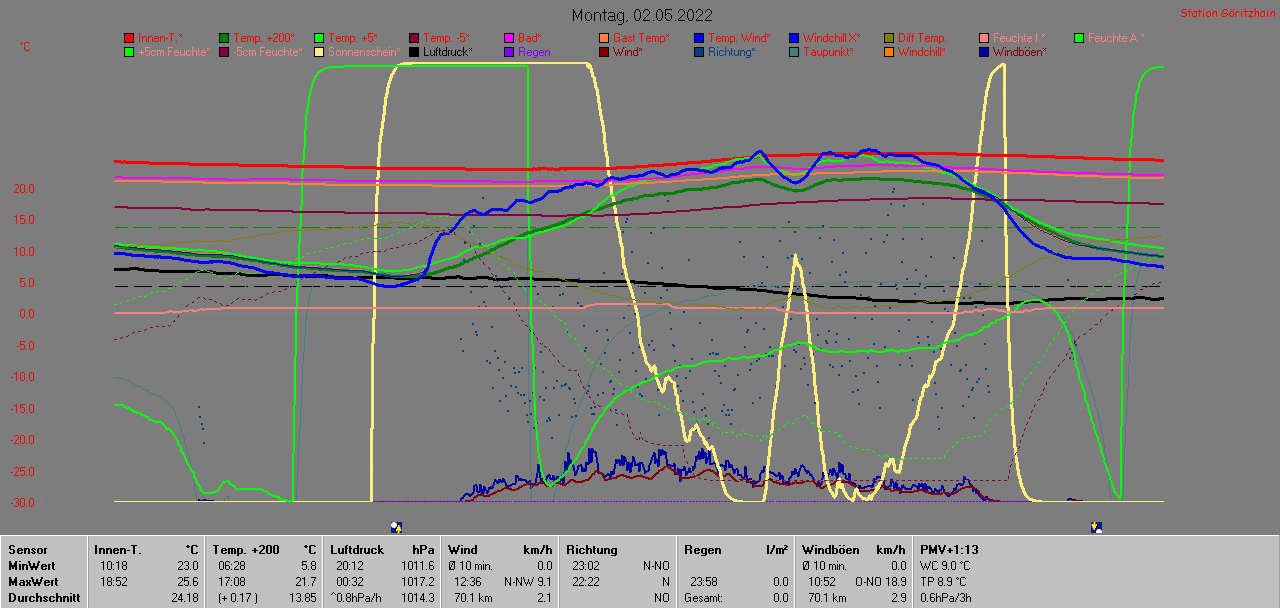The image size is (1280, 608).
Task: Click the black Luftdruck legend swatch
Action: click(414, 52)
